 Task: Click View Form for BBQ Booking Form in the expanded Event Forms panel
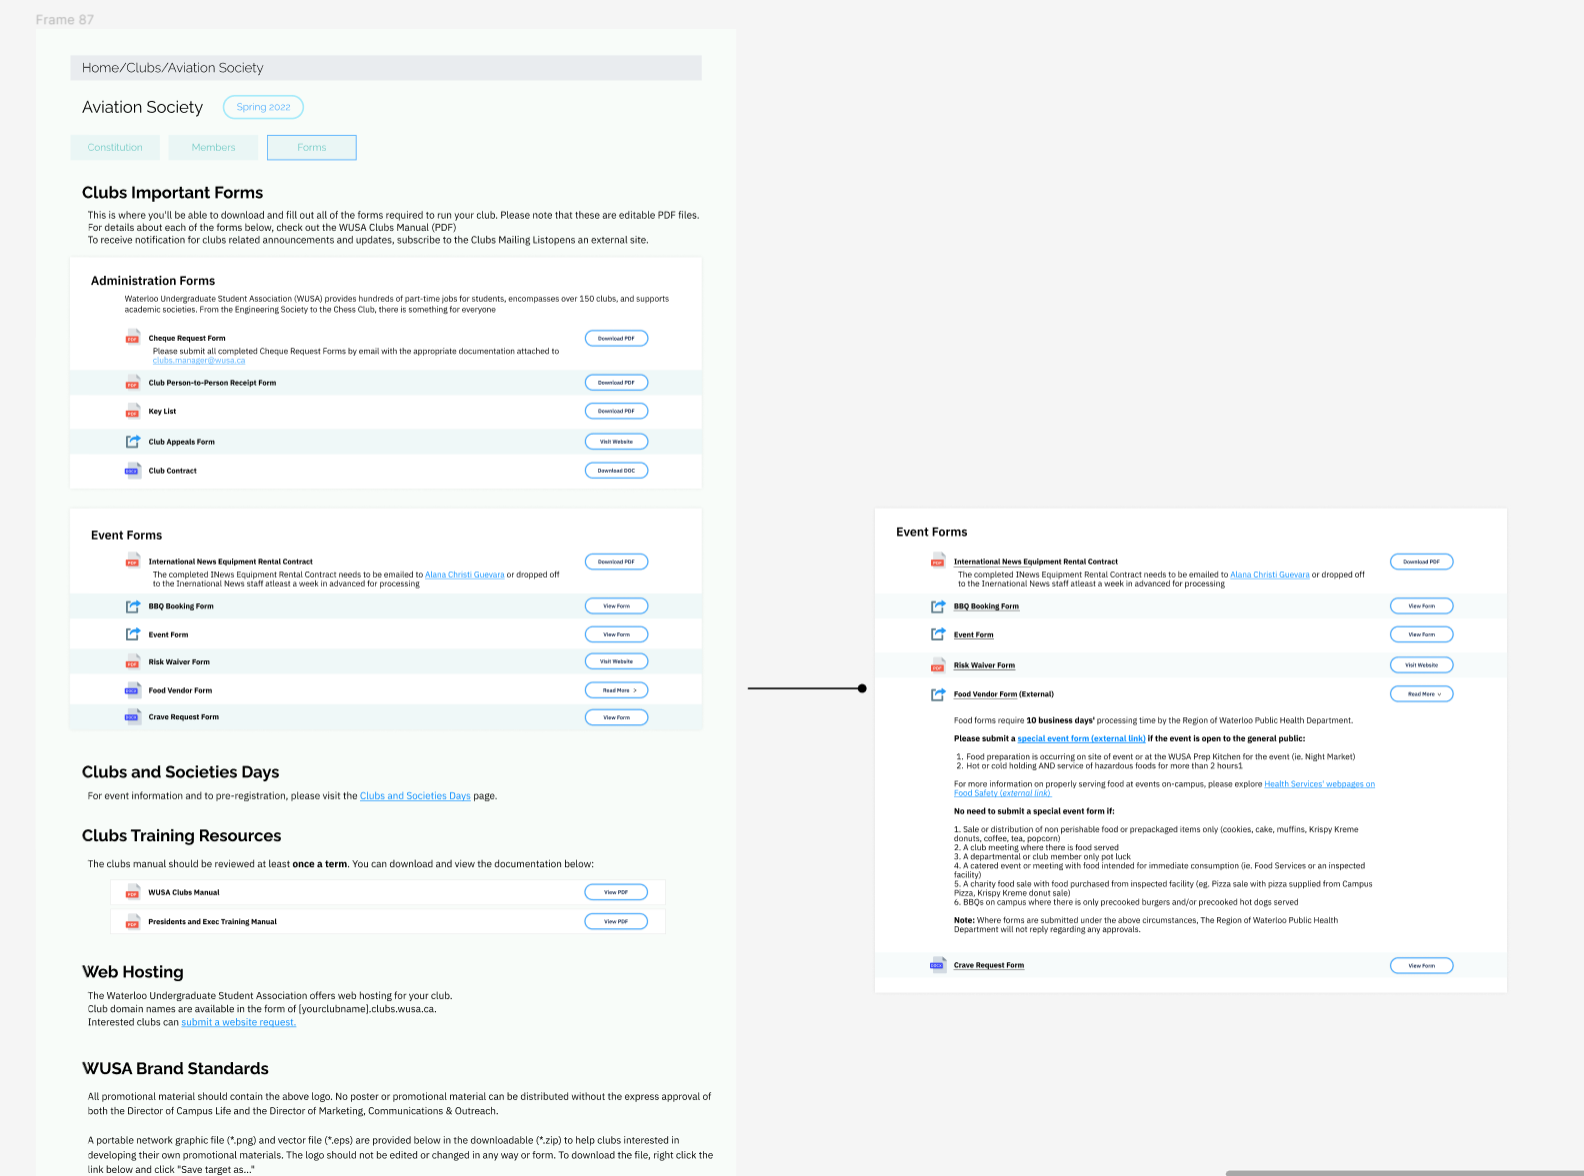1422,606
